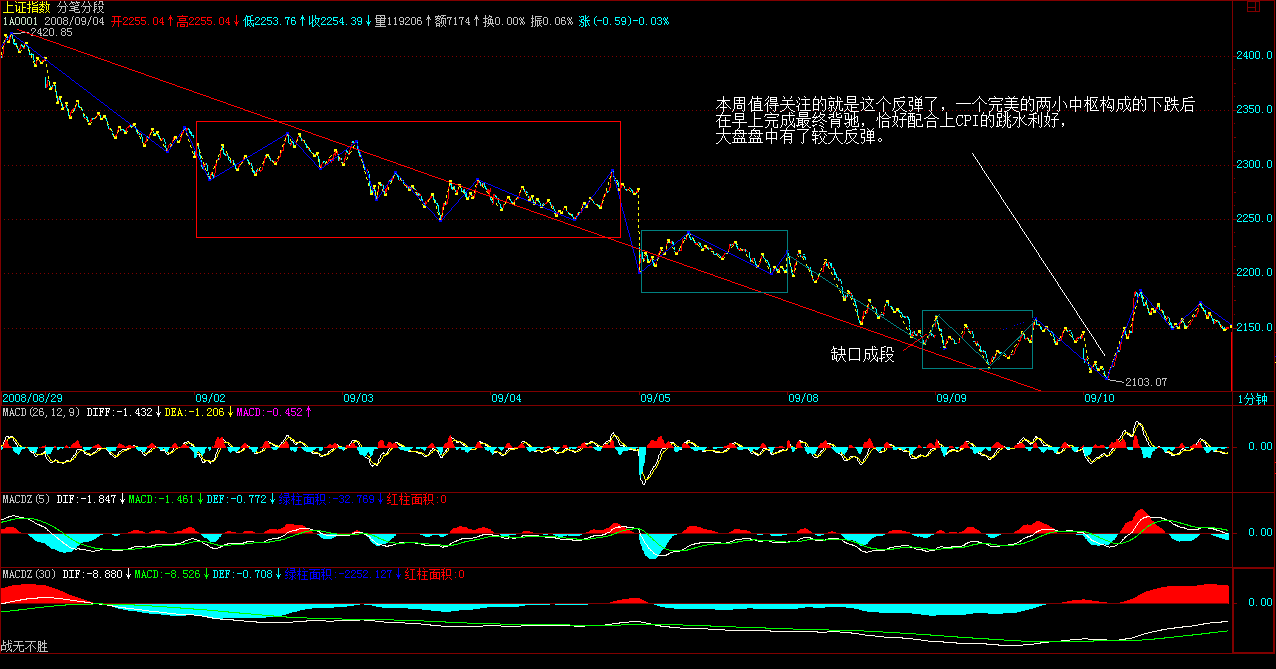
Task: Click the 战无不胜 text at bottom left
Action: [x=25, y=647]
